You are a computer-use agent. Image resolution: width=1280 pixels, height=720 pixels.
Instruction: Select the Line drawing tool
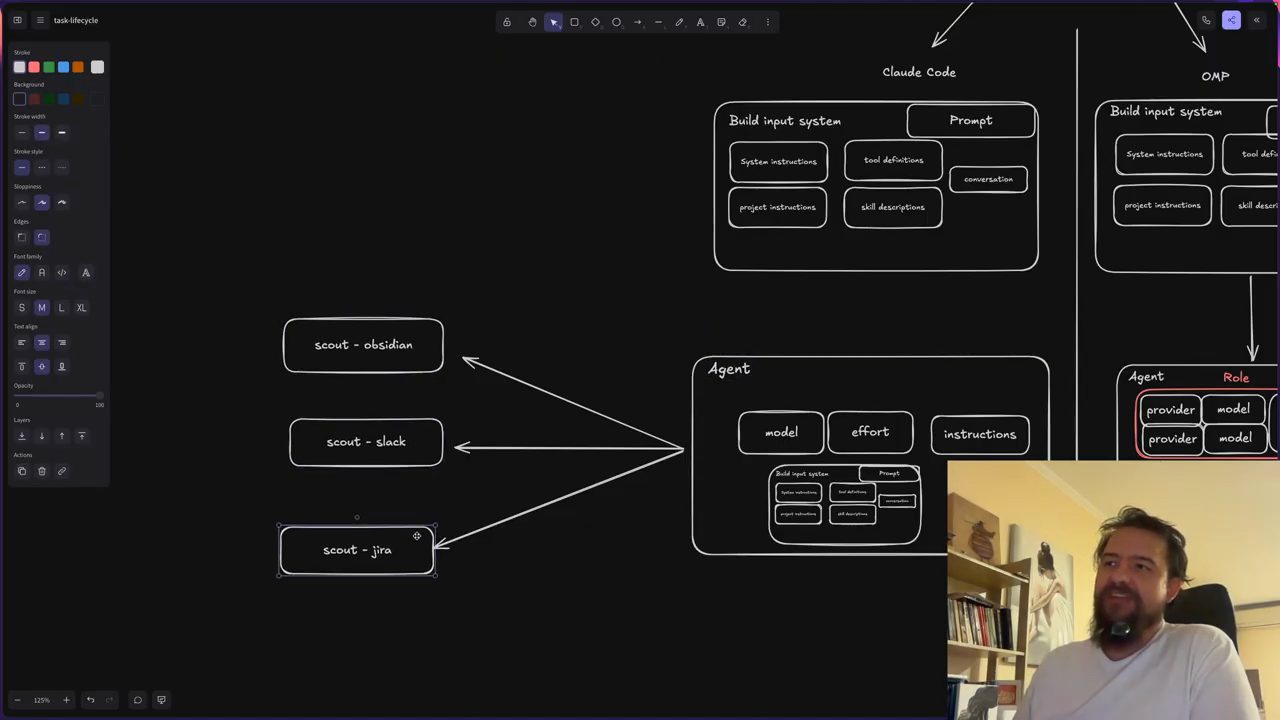click(x=658, y=22)
